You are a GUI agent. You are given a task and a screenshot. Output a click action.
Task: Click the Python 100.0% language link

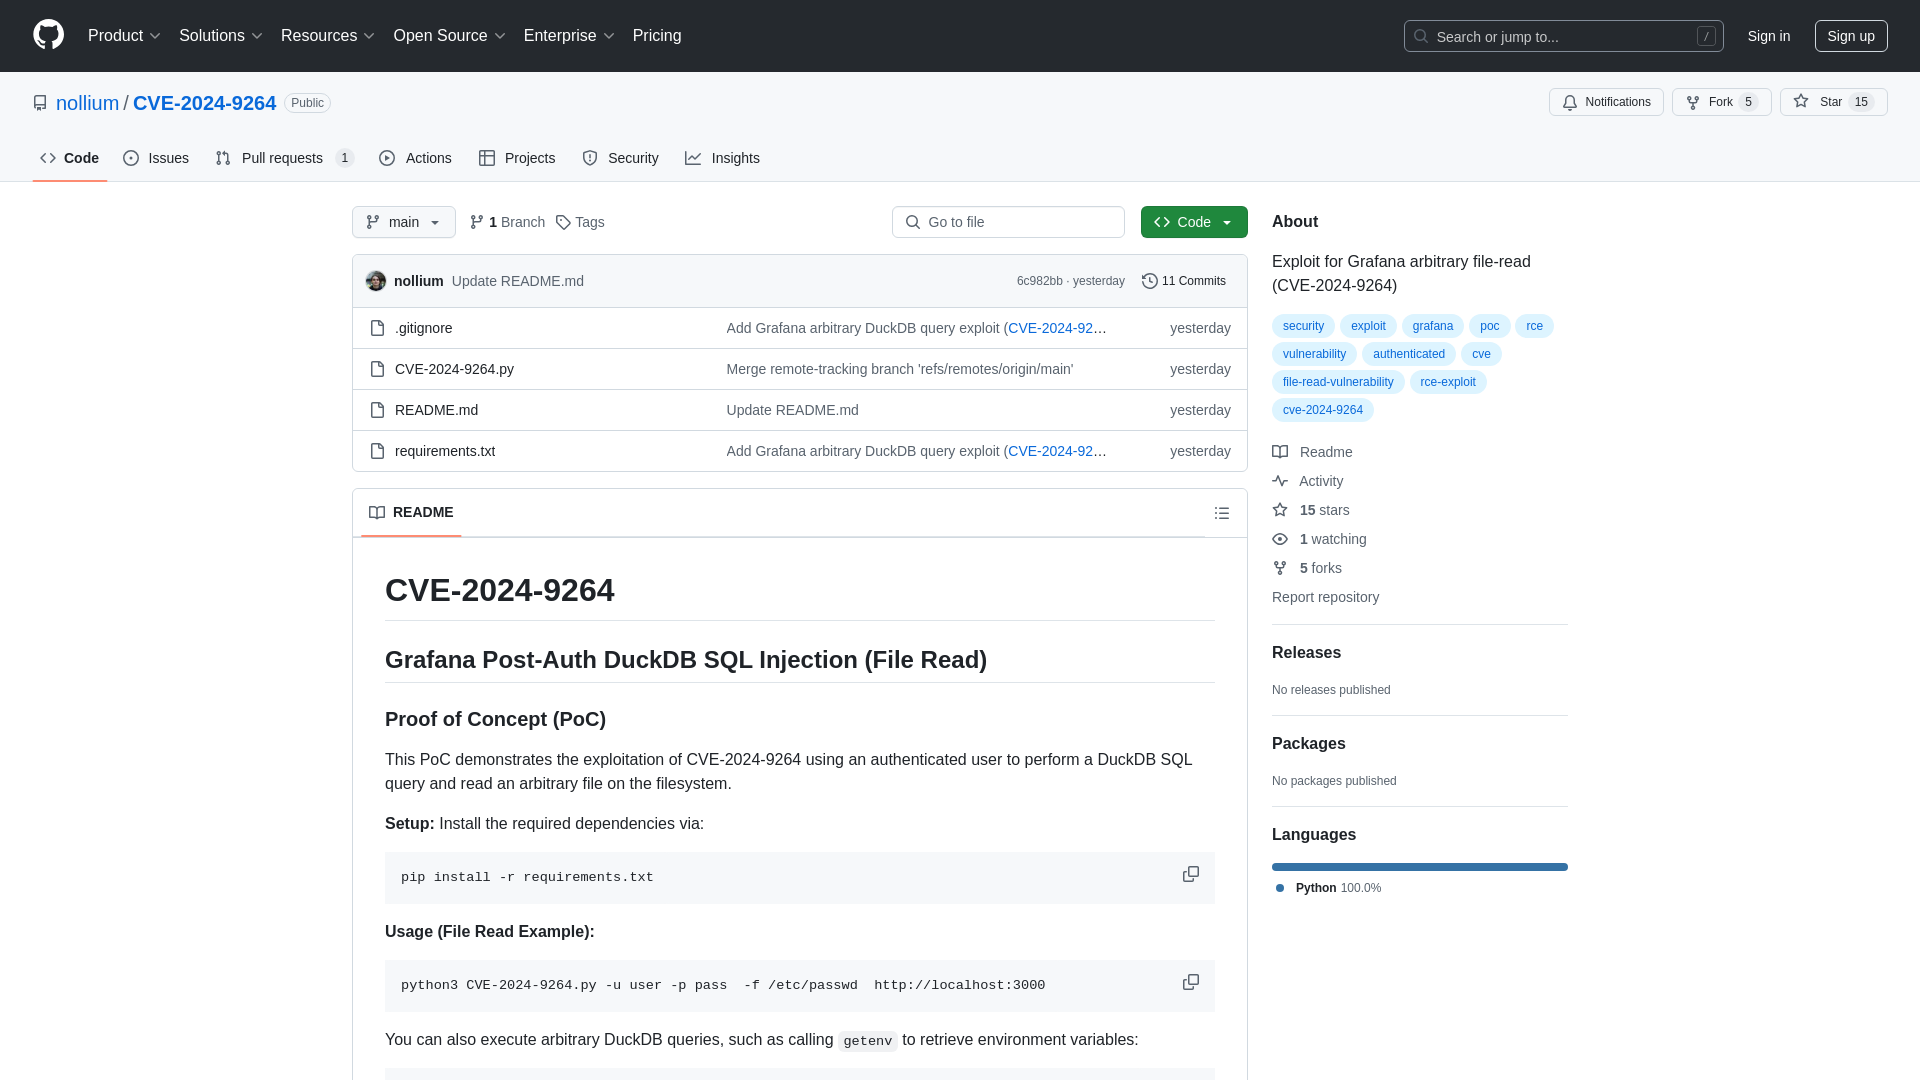click(x=1329, y=888)
